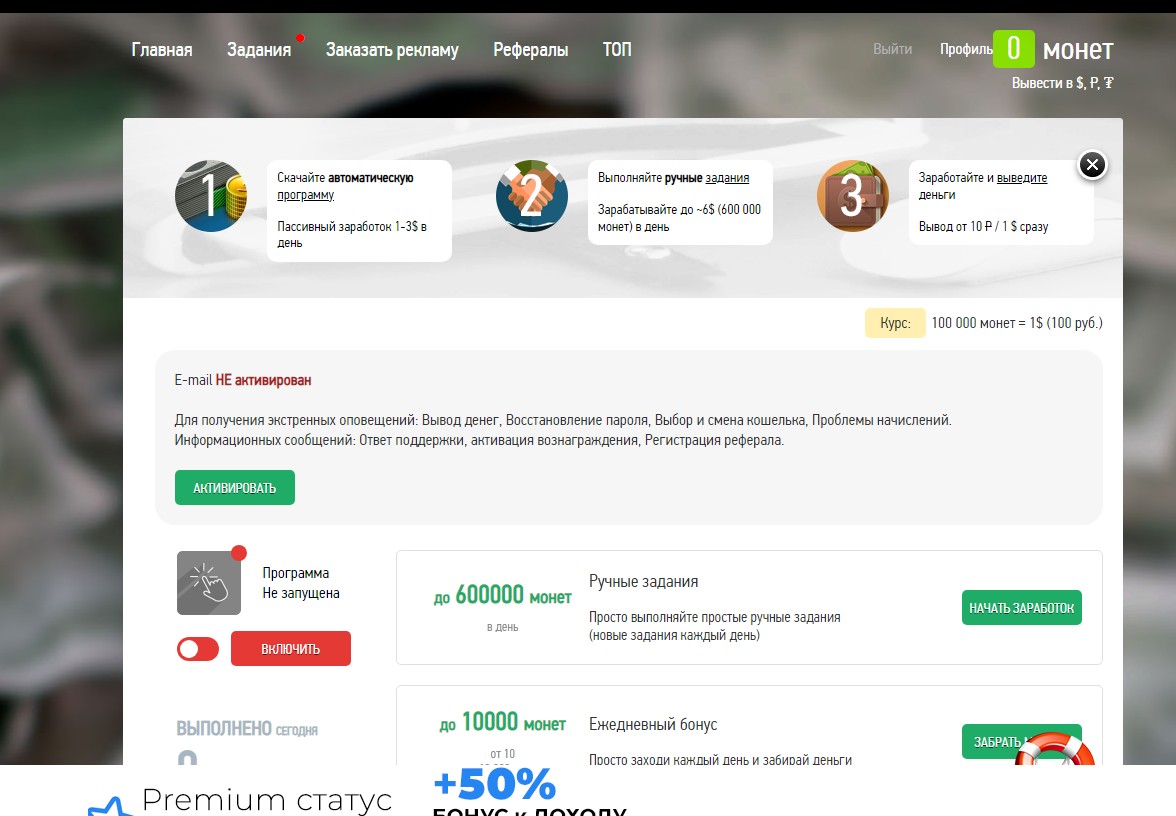Open the Главная menu item
The width and height of the screenshot is (1176, 816).
click(x=162, y=50)
